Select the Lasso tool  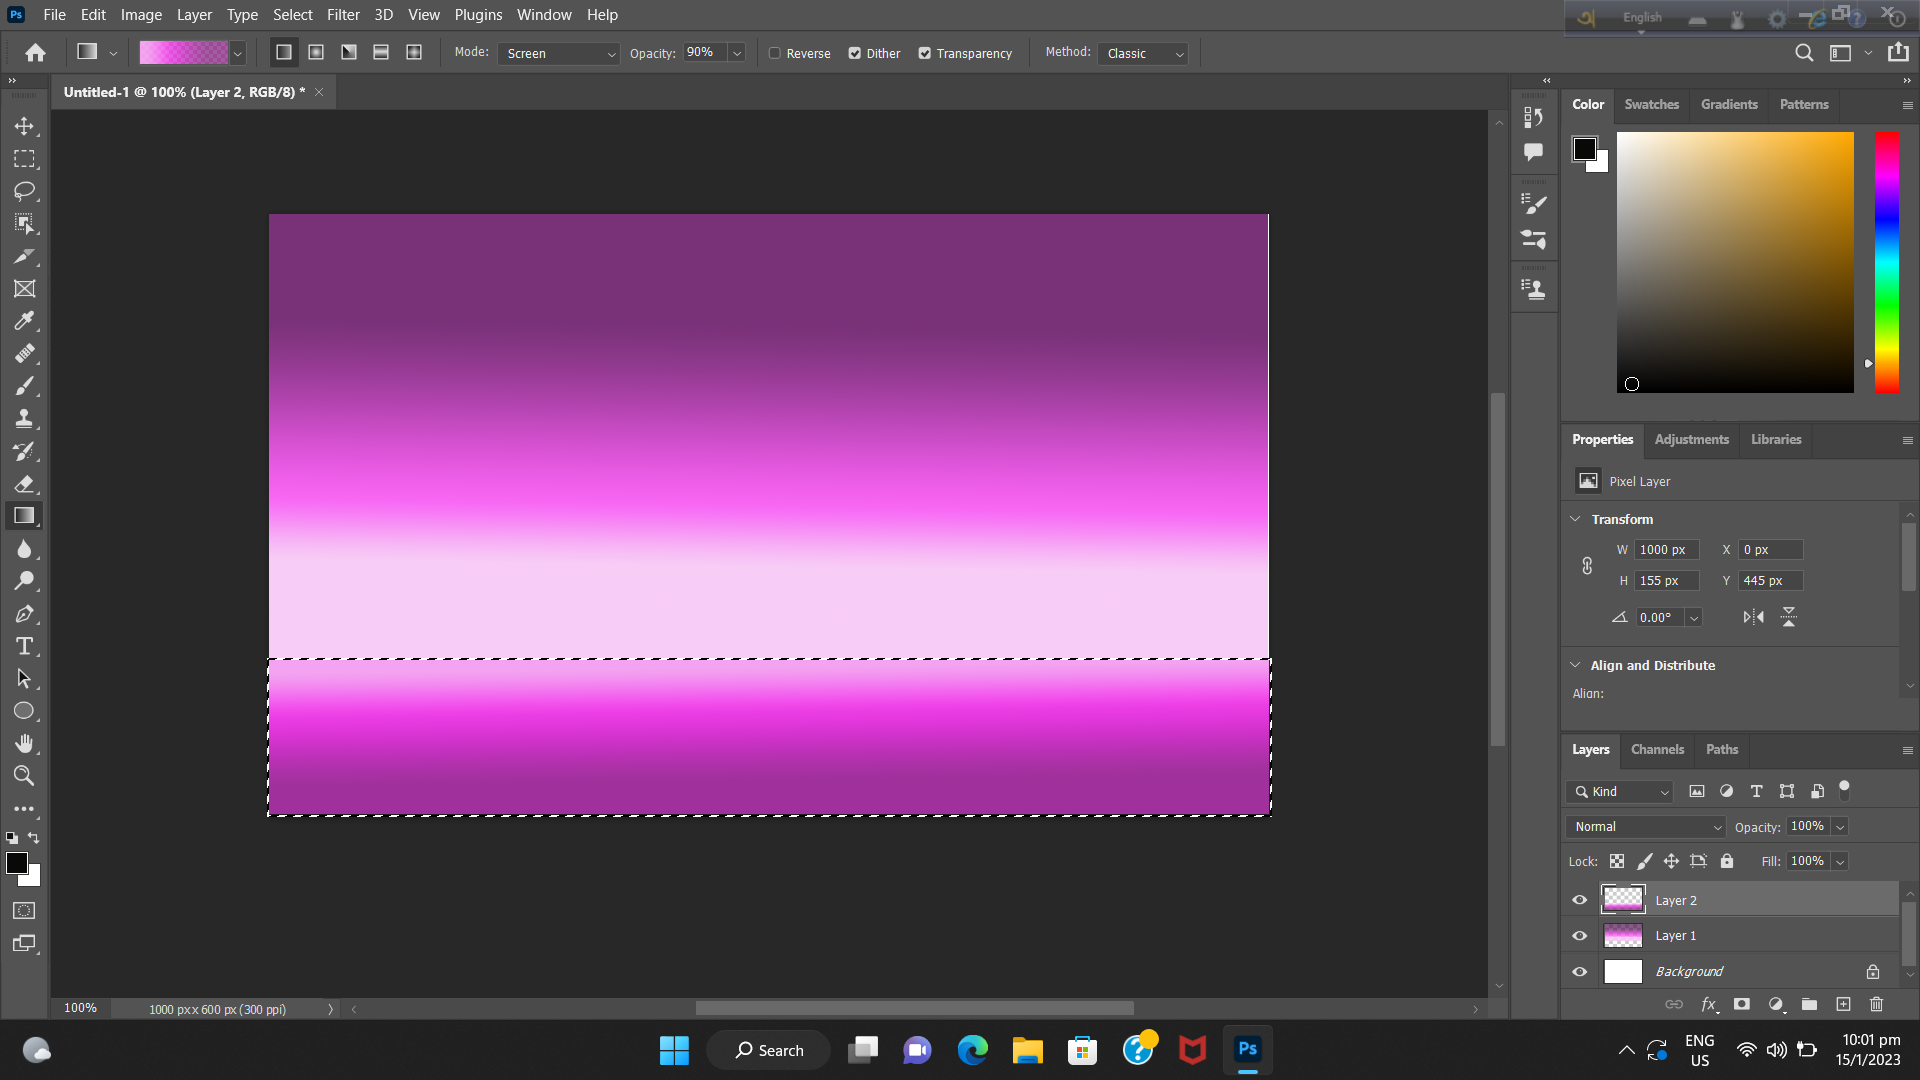[x=25, y=192]
